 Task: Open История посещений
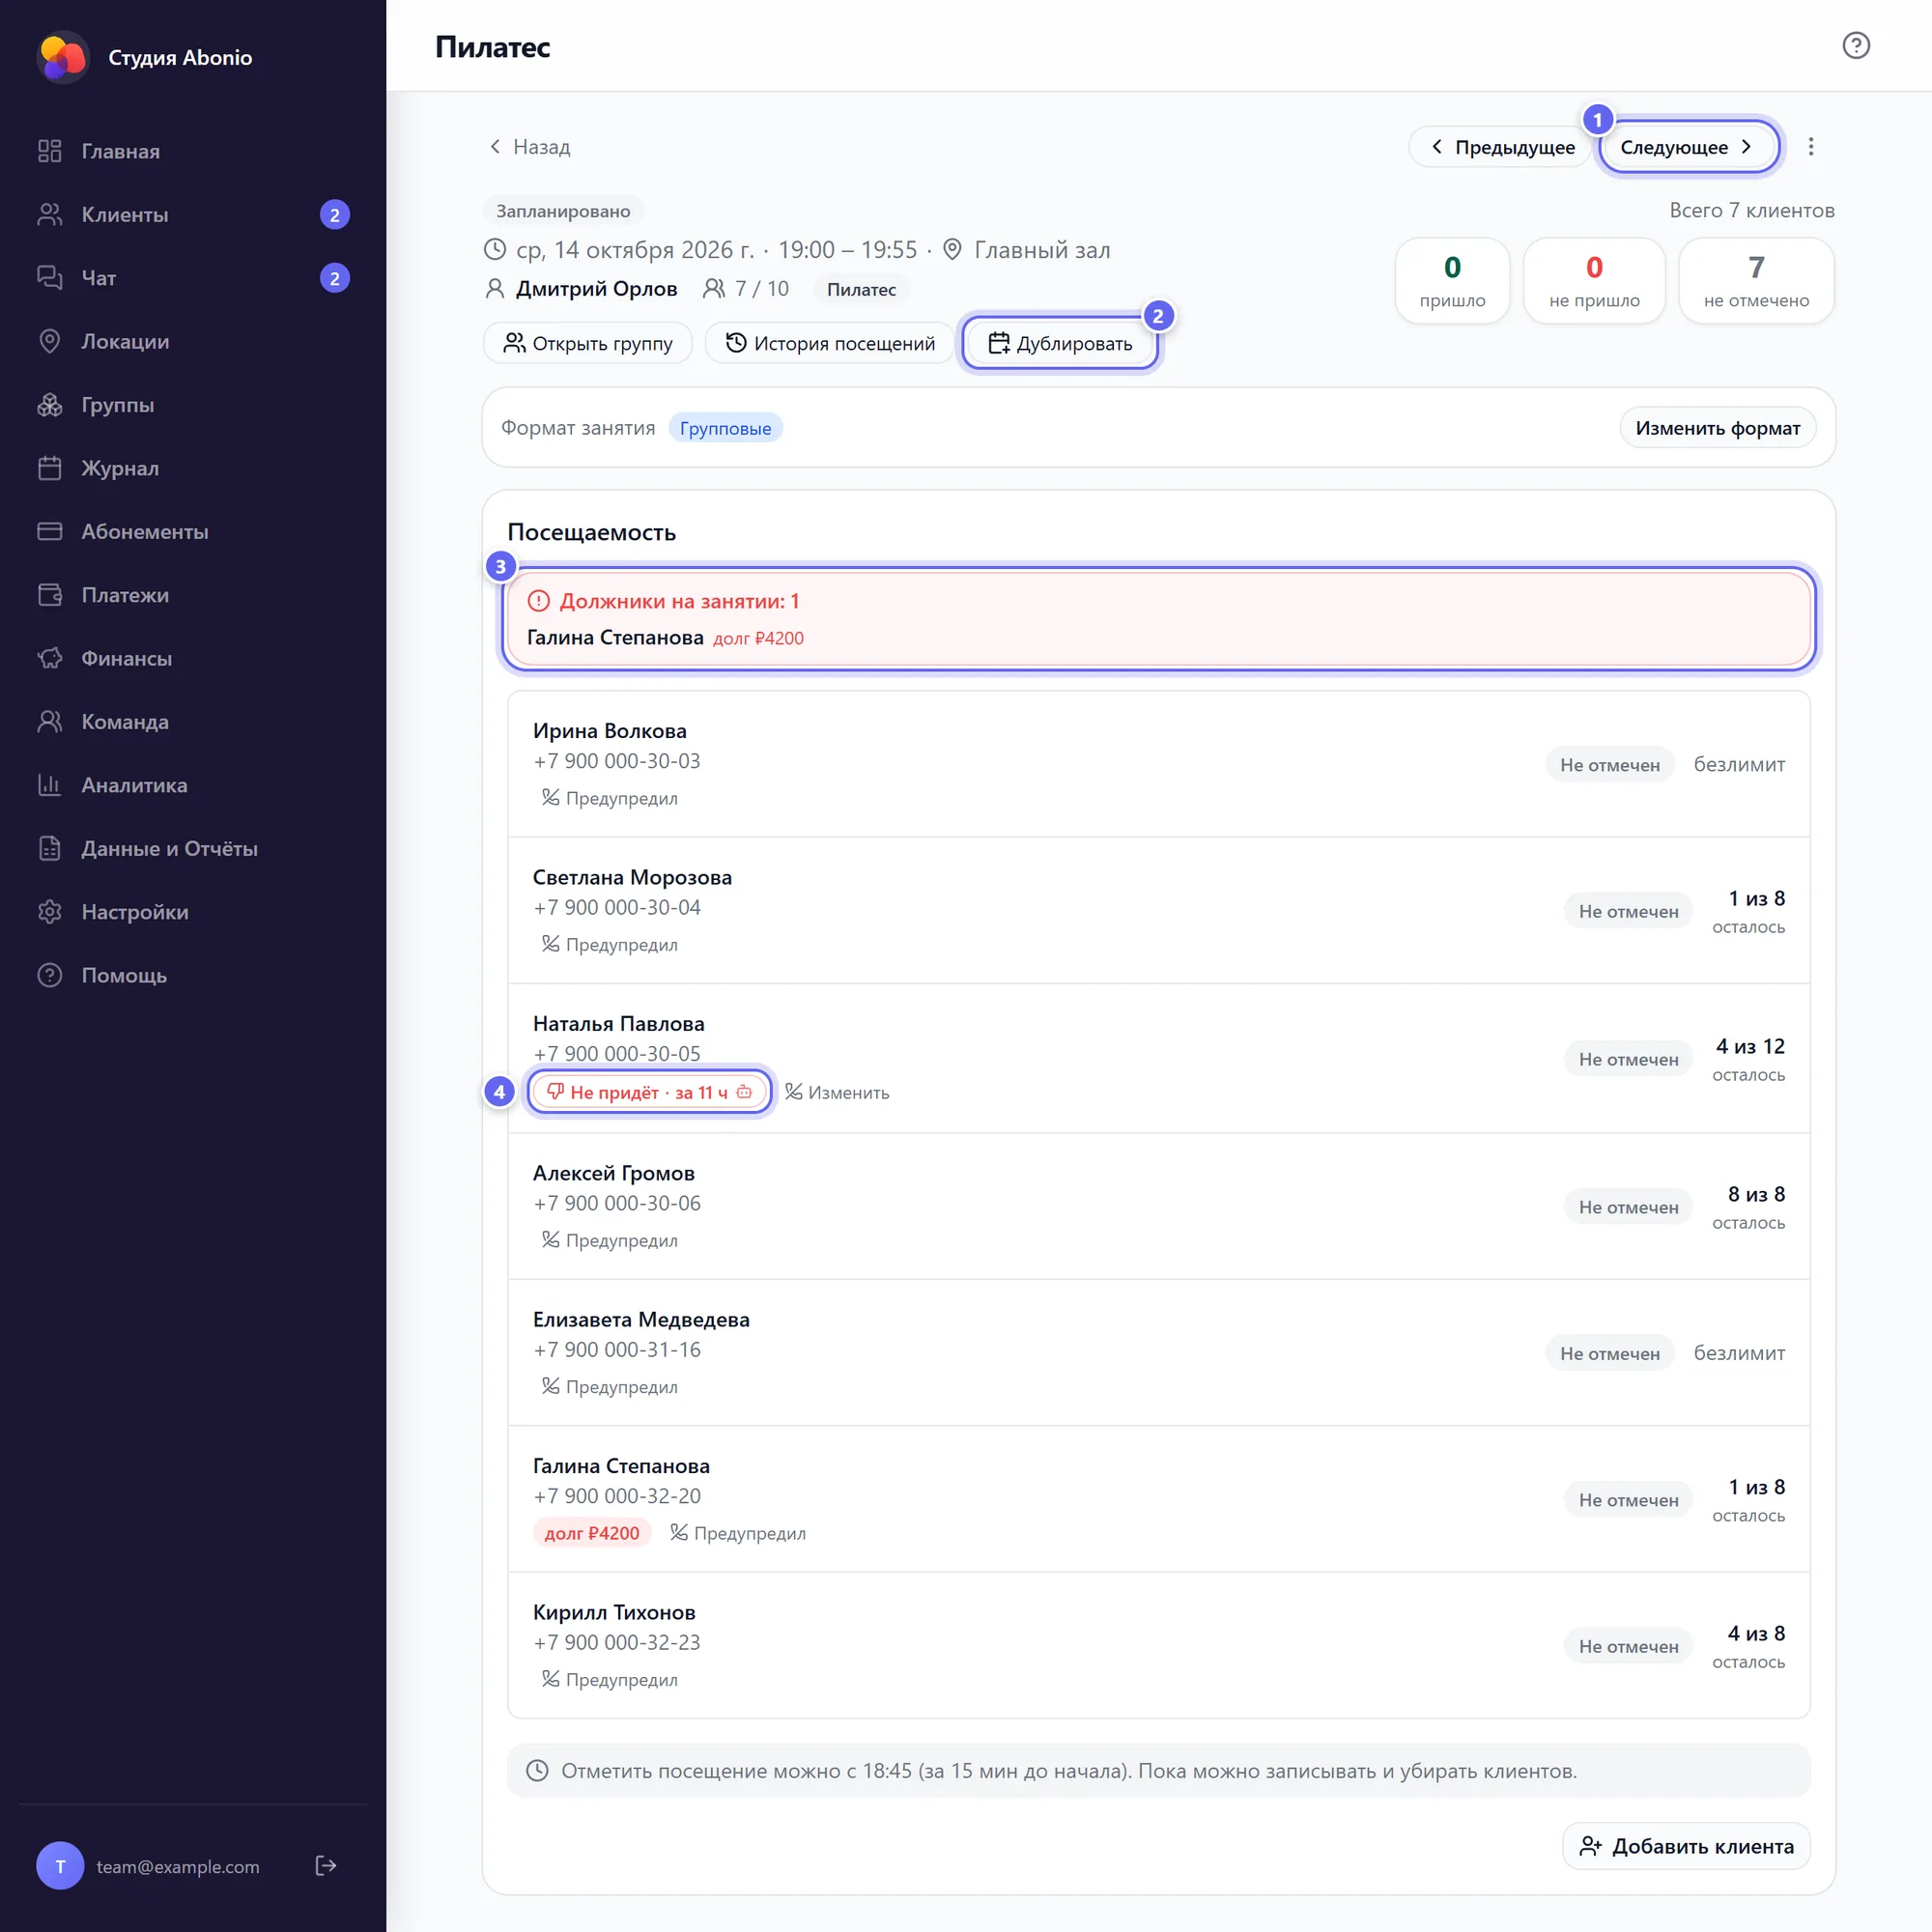pos(830,343)
